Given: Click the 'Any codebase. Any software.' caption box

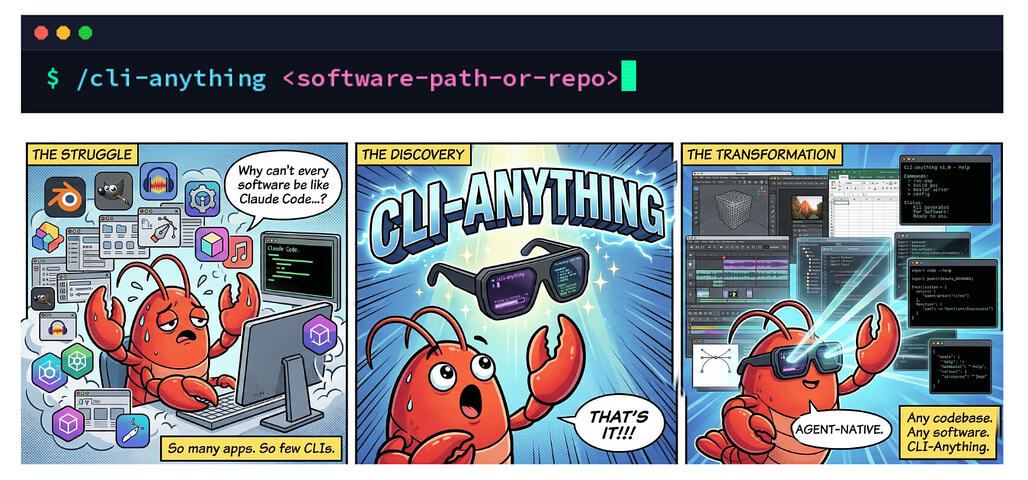Looking at the screenshot, I should coord(949,431).
